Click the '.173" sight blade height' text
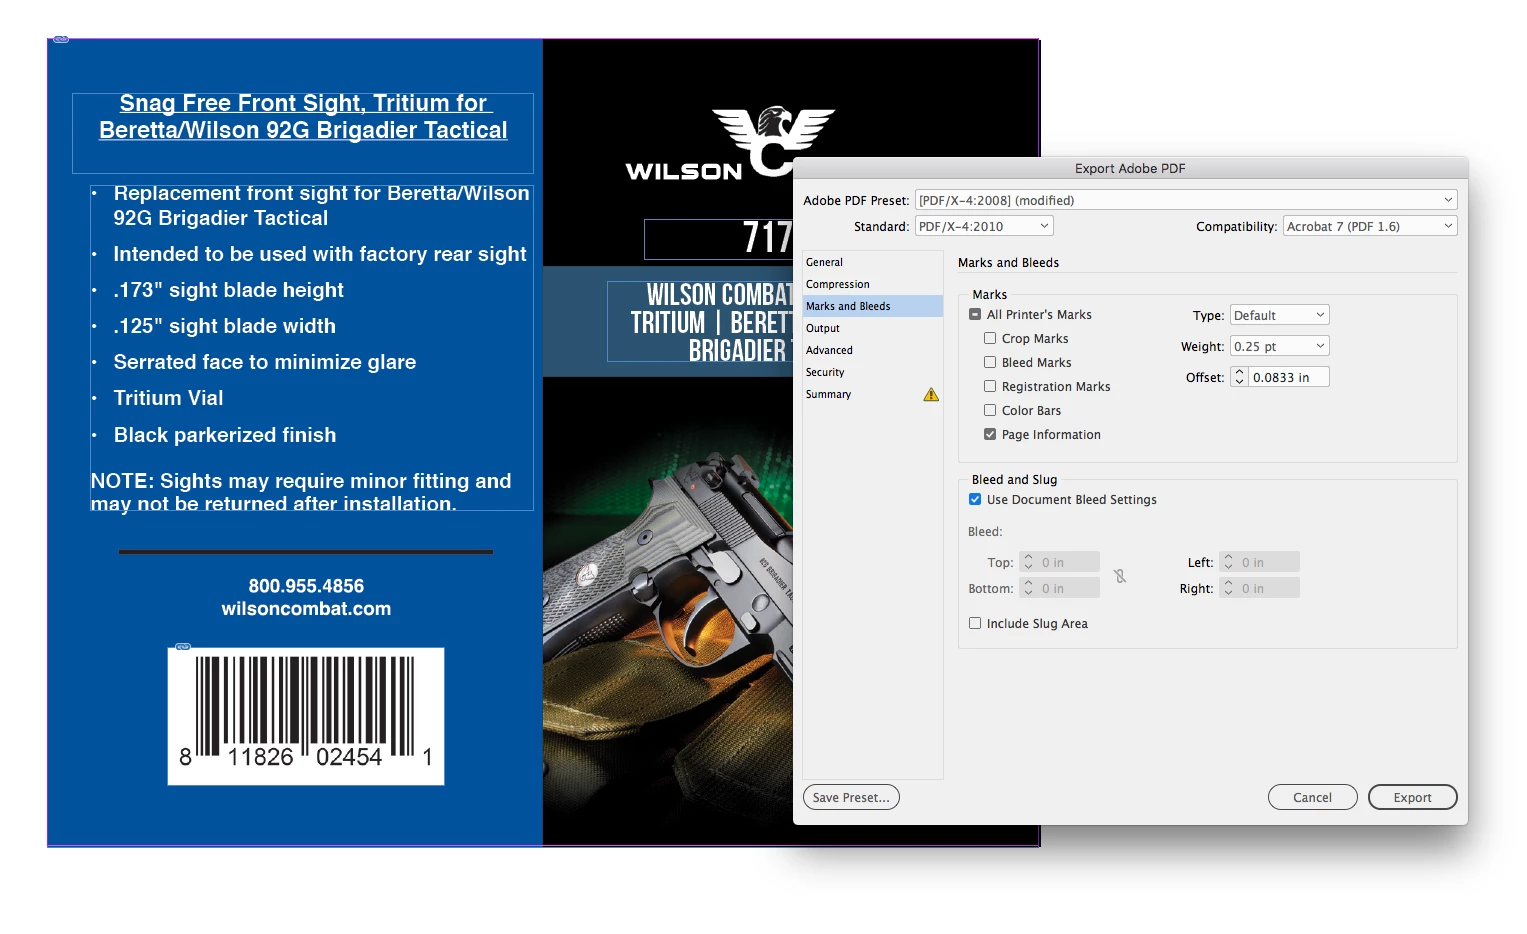 pyautogui.click(x=228, y=290)
